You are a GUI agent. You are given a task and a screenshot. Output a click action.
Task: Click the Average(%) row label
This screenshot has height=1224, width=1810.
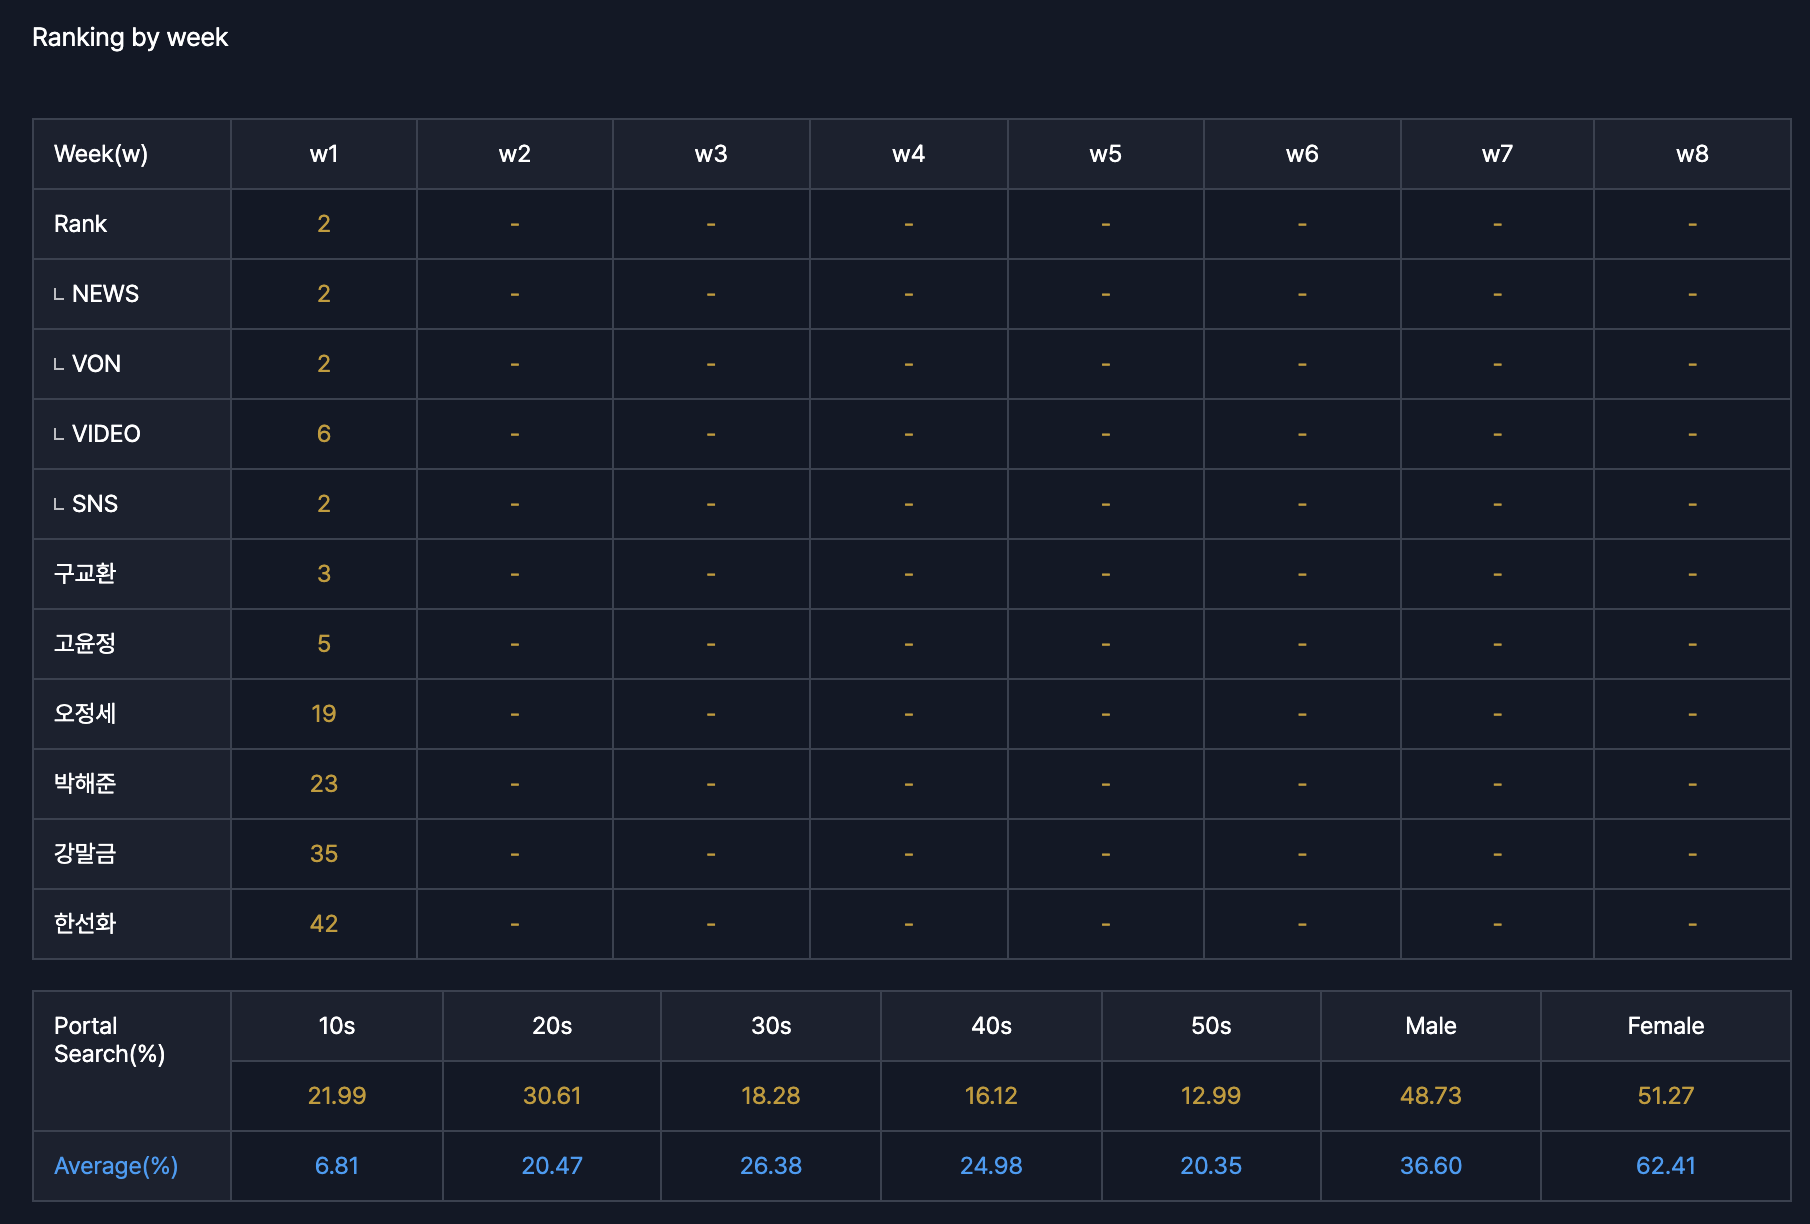coord(116,1166)
